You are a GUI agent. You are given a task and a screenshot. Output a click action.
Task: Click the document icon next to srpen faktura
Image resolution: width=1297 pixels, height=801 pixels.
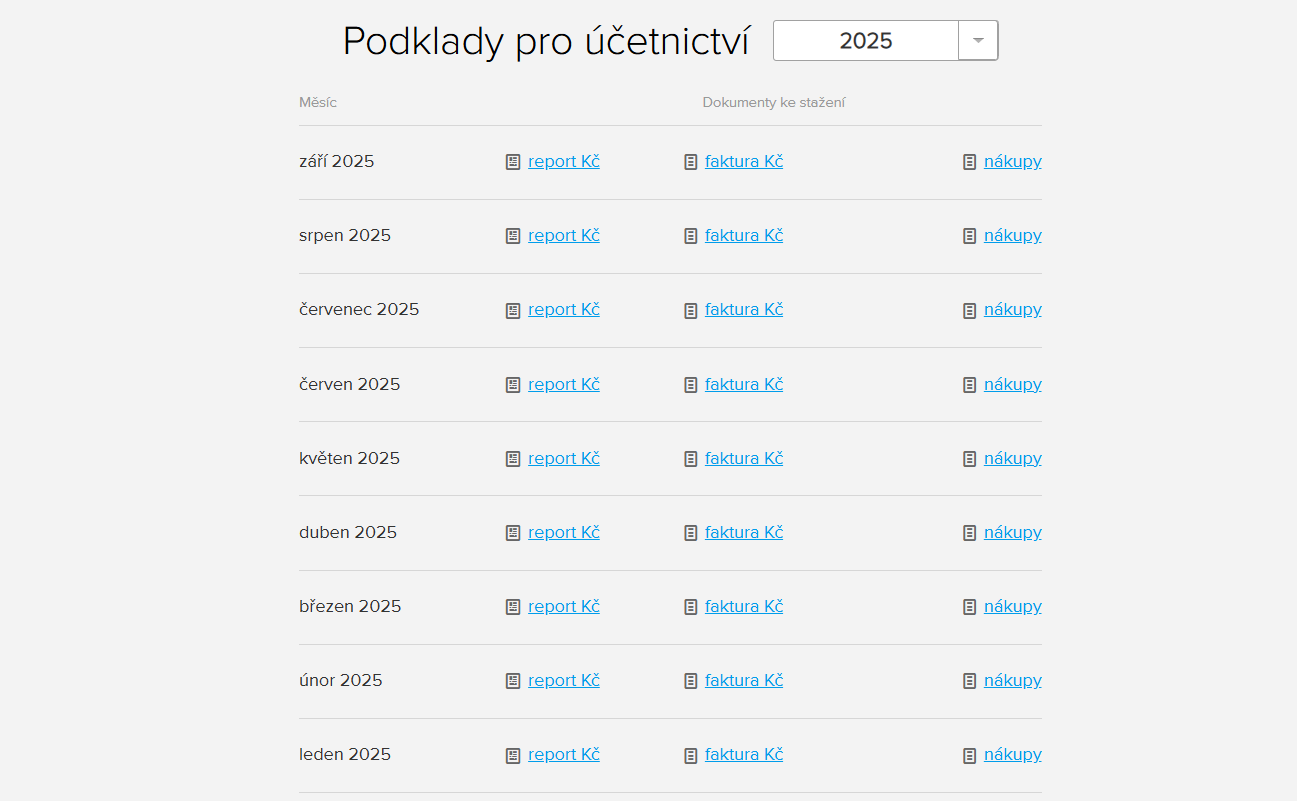pyautogui.click(x=691, y=235)
